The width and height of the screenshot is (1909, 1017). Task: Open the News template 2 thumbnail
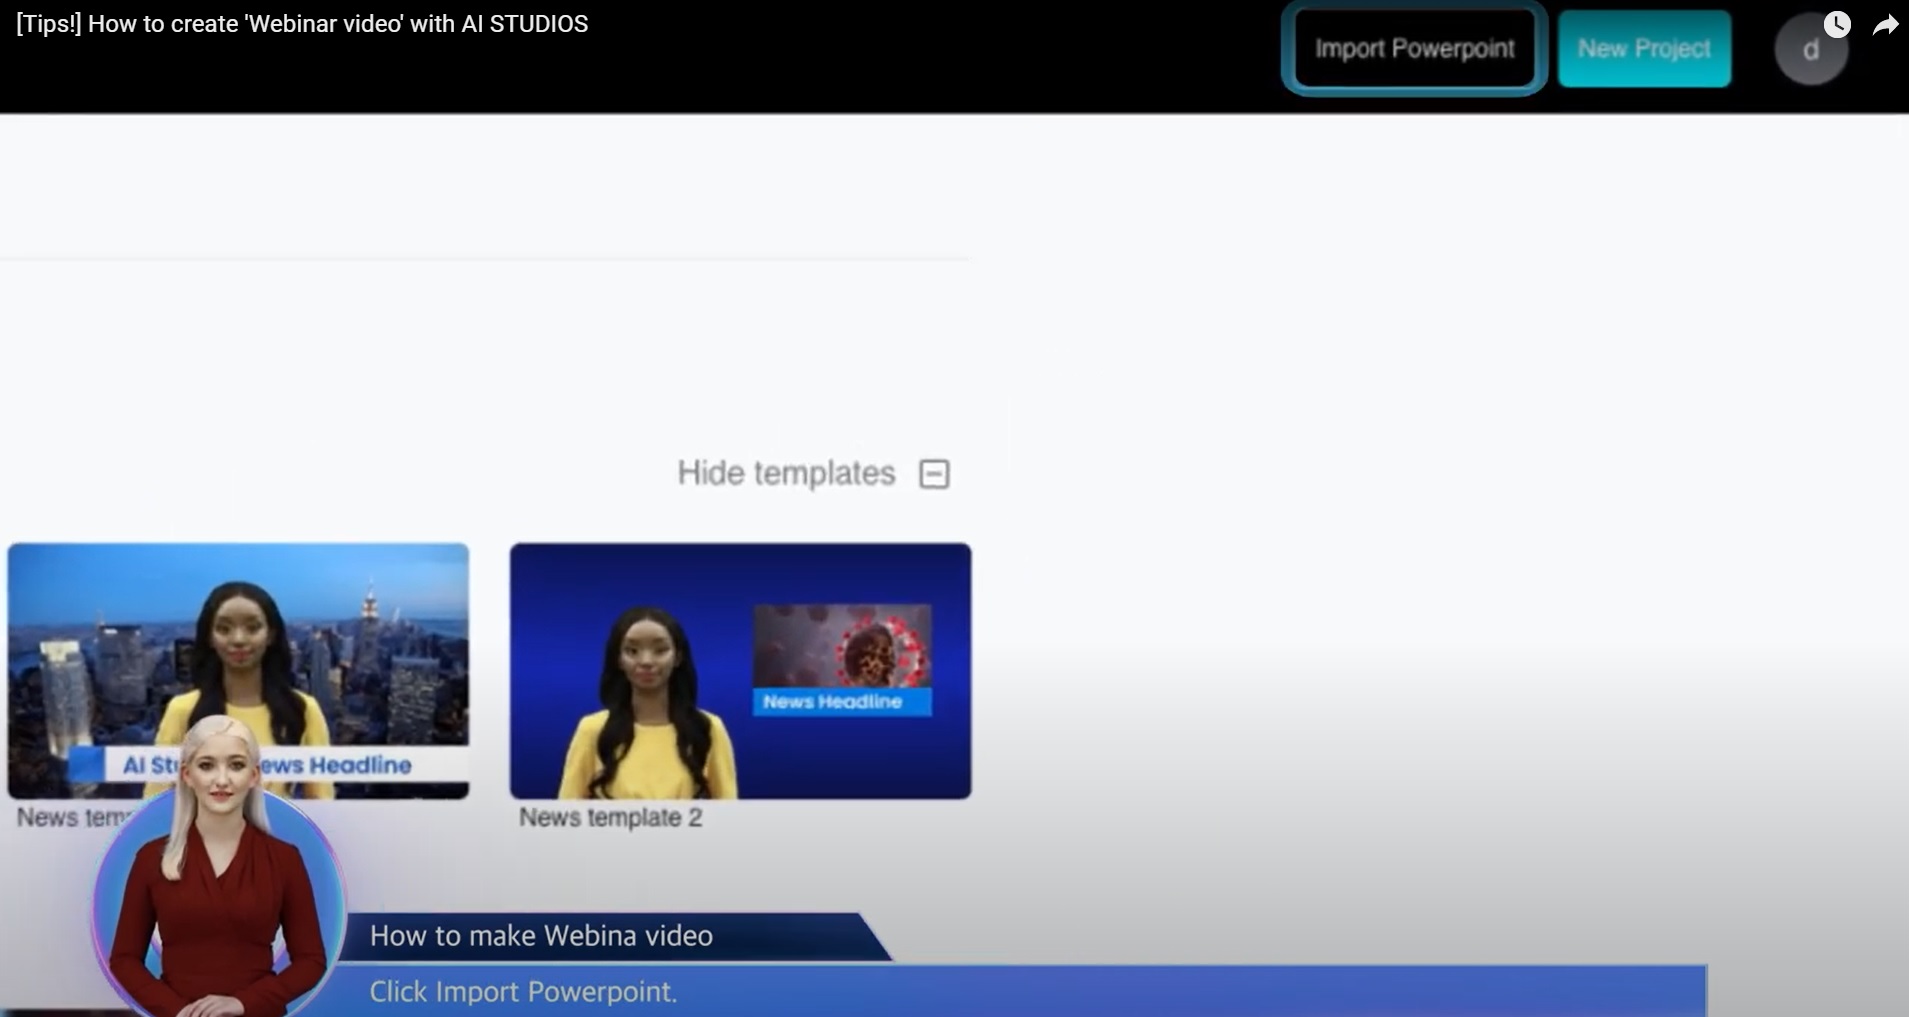[x=740, y=670]
